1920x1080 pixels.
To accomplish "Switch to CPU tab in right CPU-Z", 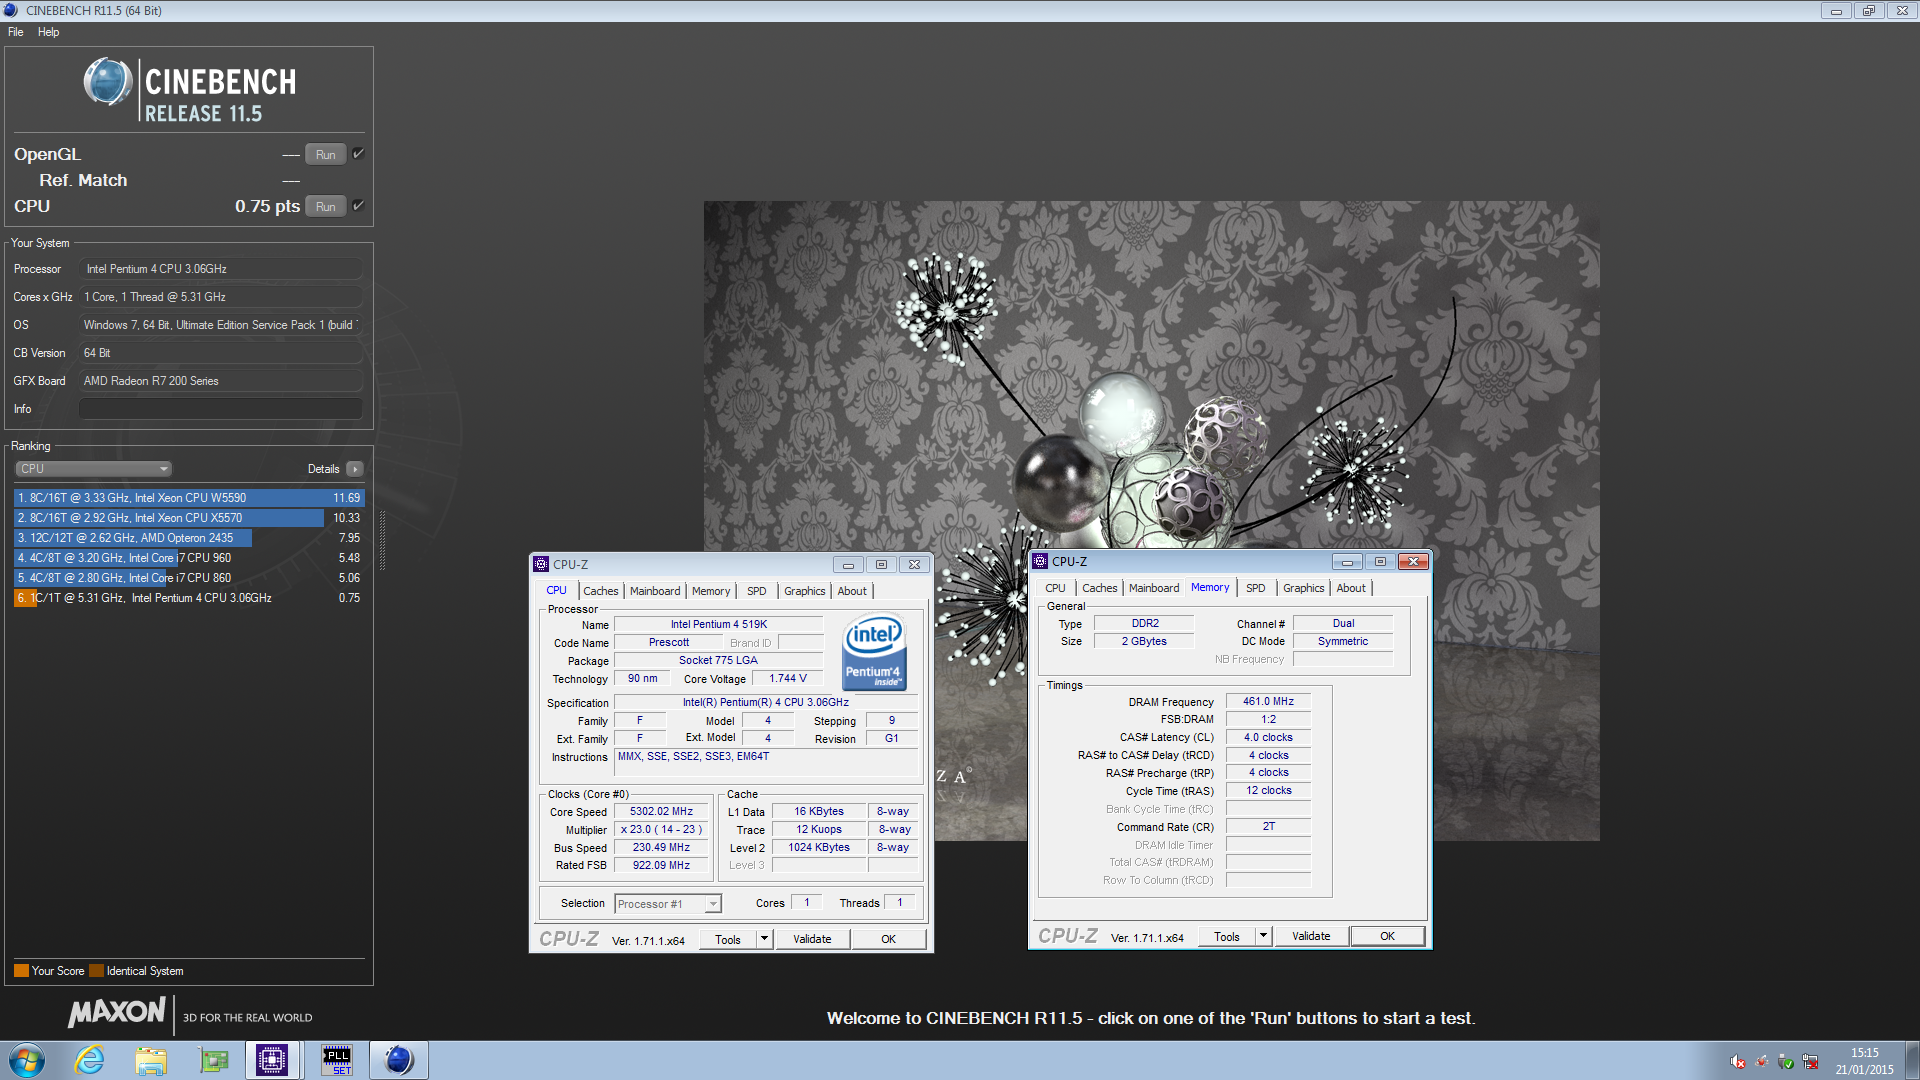I will 1055,588.
